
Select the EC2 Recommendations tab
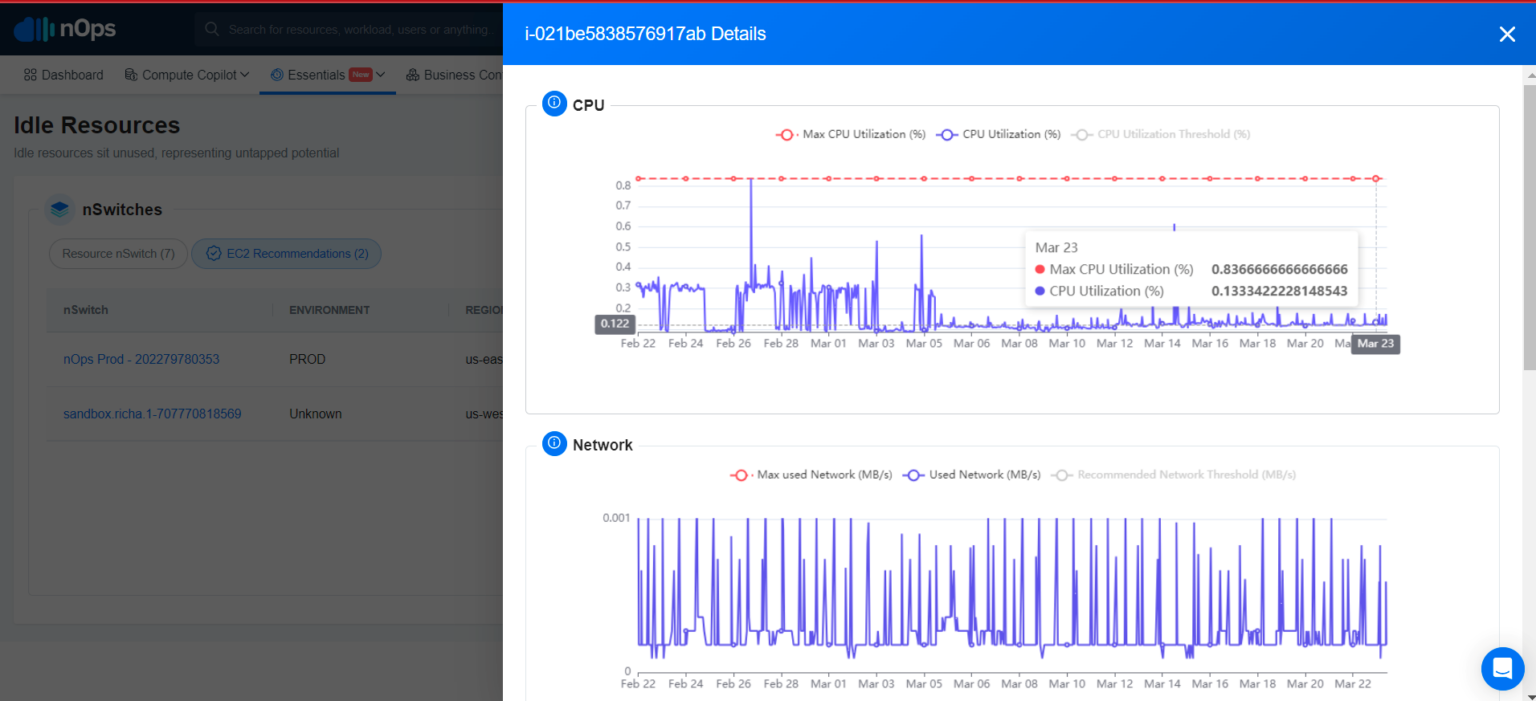[286, 253]
